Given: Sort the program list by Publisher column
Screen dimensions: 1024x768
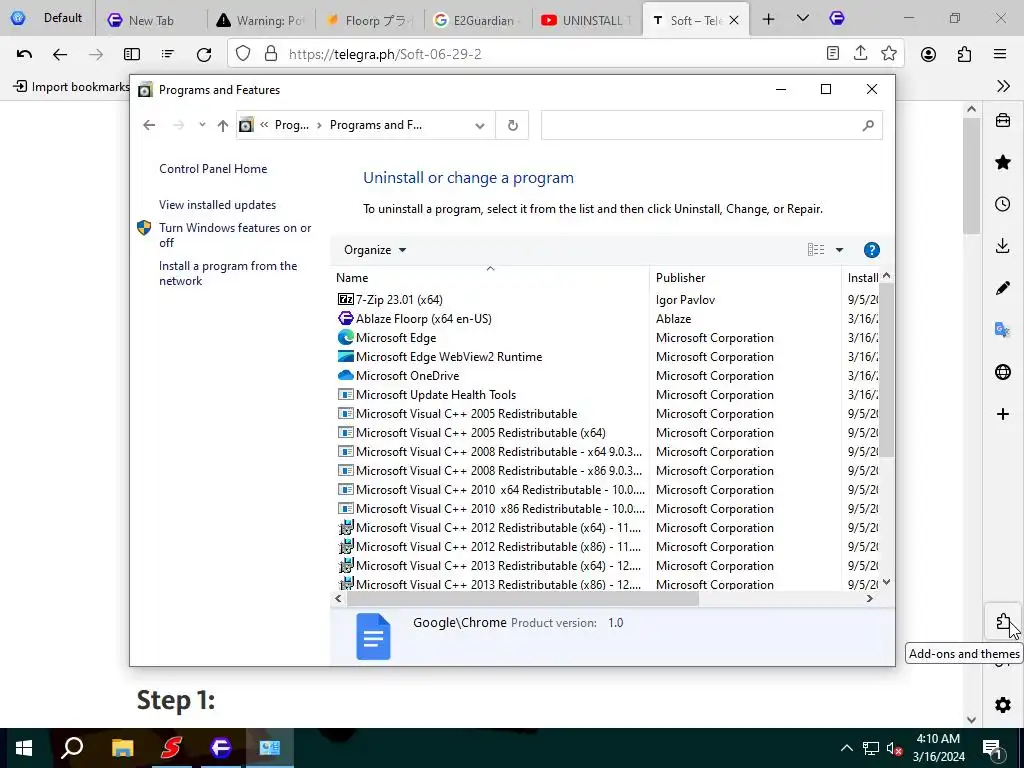Looking at the screenshot, I should pos(746,278).
